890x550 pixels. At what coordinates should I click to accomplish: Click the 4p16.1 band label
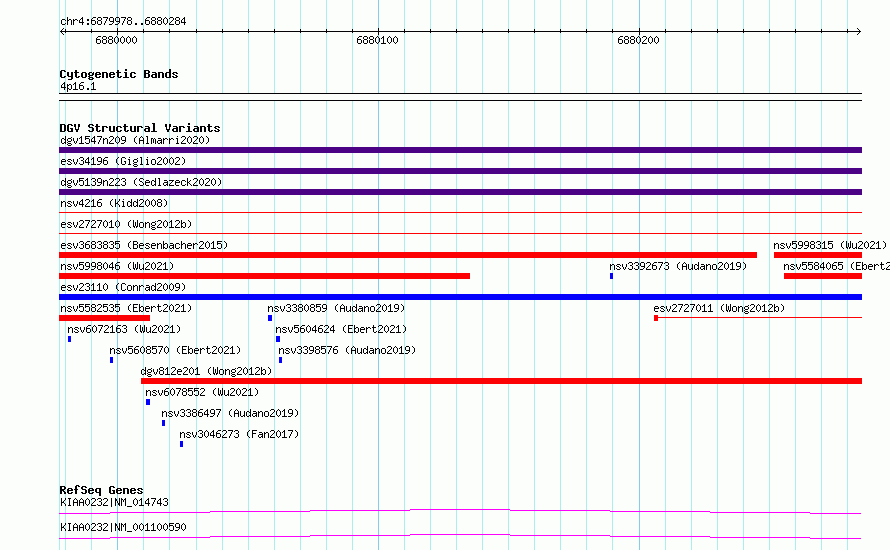(78, 86)
